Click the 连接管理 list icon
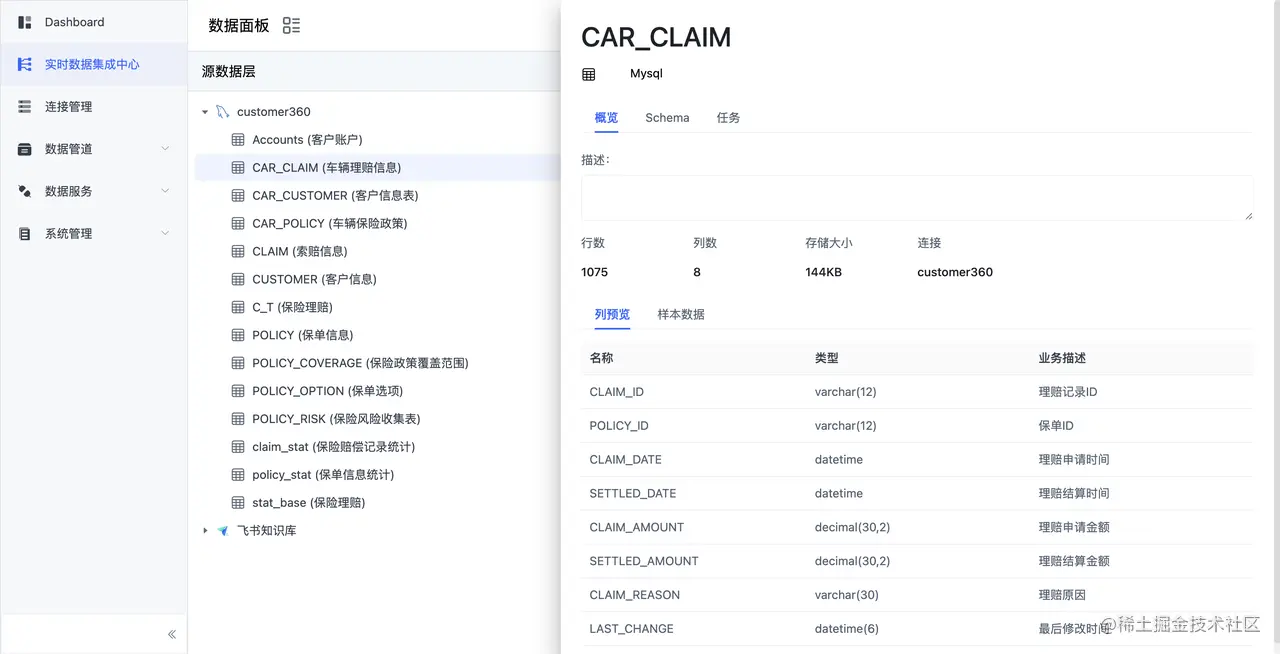 [x=25, y=106]
